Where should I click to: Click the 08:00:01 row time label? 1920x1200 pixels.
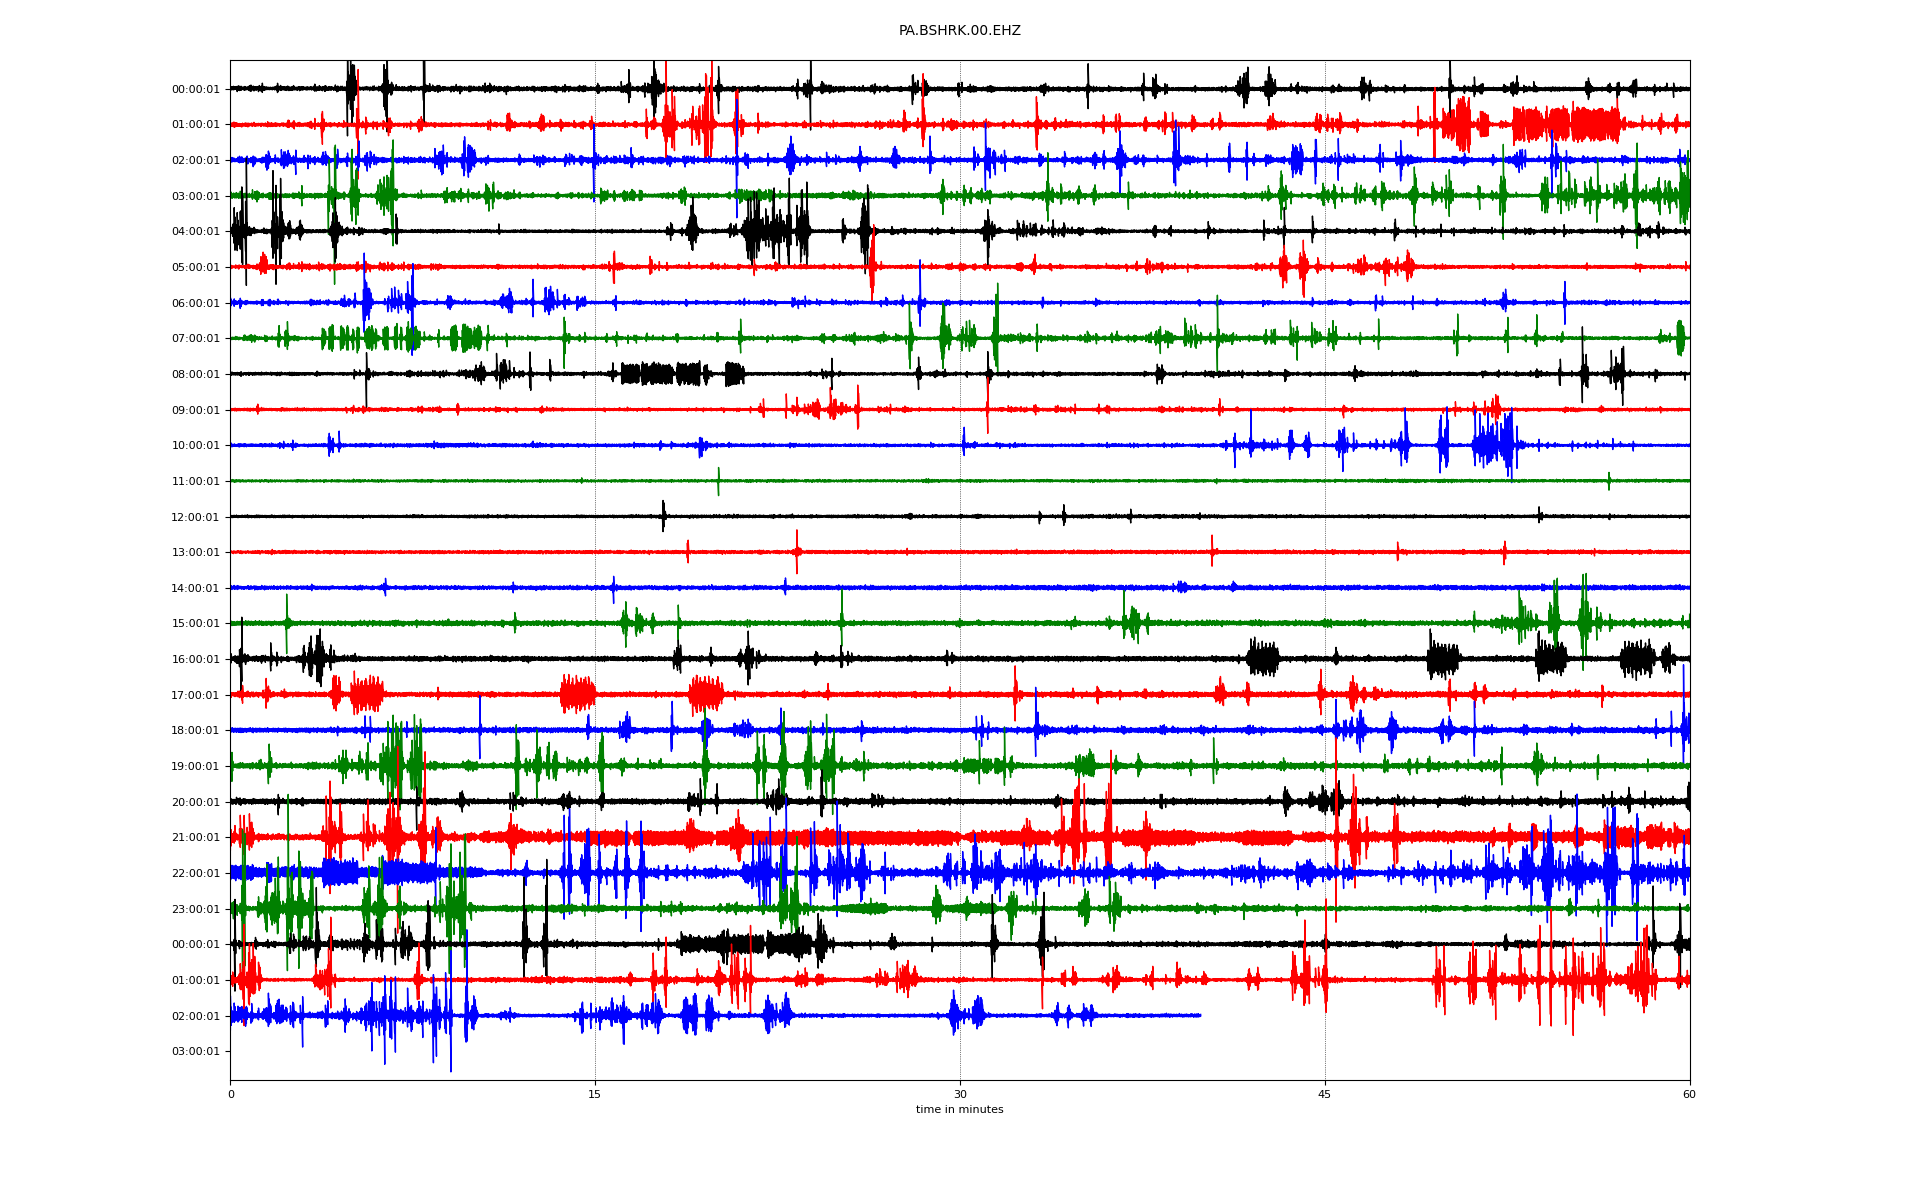click(195, 375)
